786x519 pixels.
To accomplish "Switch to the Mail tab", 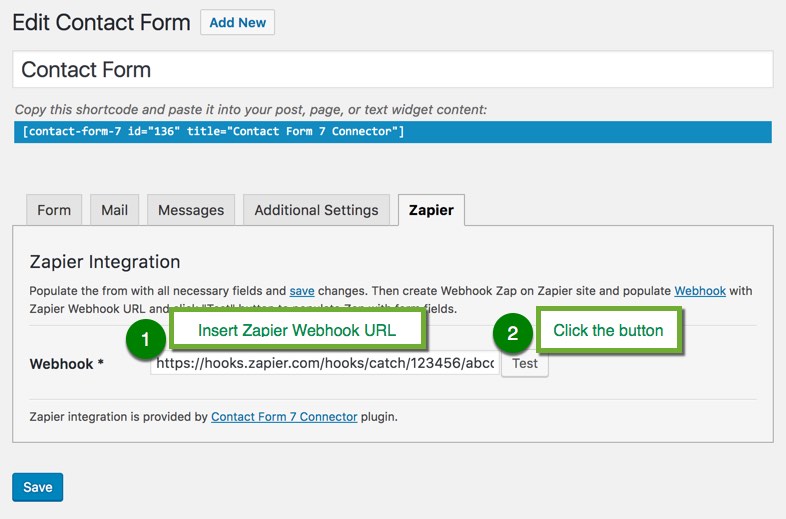I will click(x=114, y=210).
